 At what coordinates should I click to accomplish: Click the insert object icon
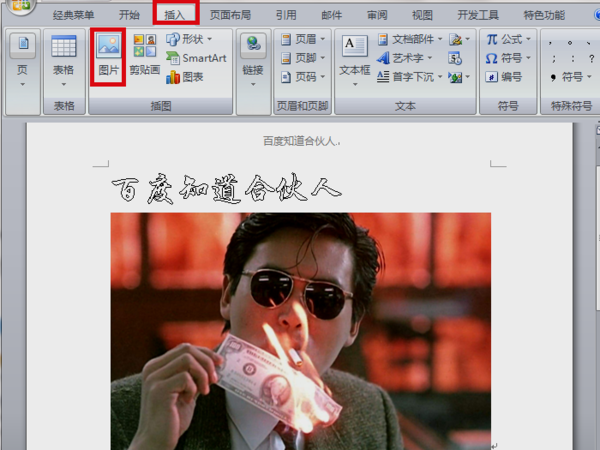coord(459,77)
